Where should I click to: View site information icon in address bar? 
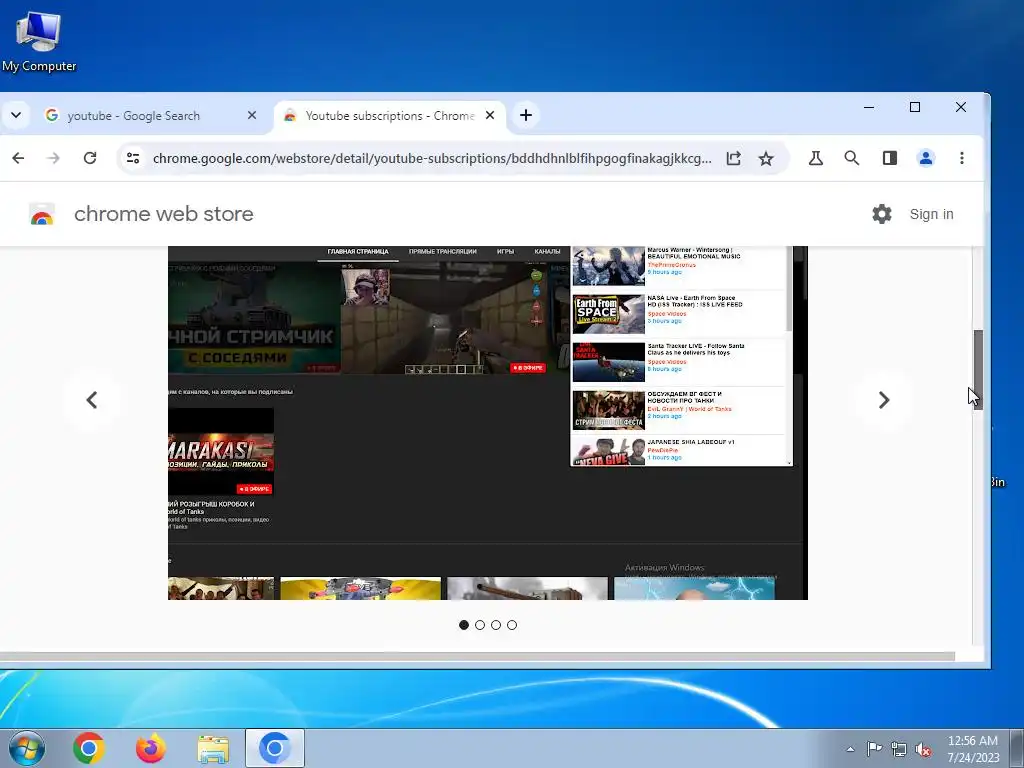tap(133, 158)
